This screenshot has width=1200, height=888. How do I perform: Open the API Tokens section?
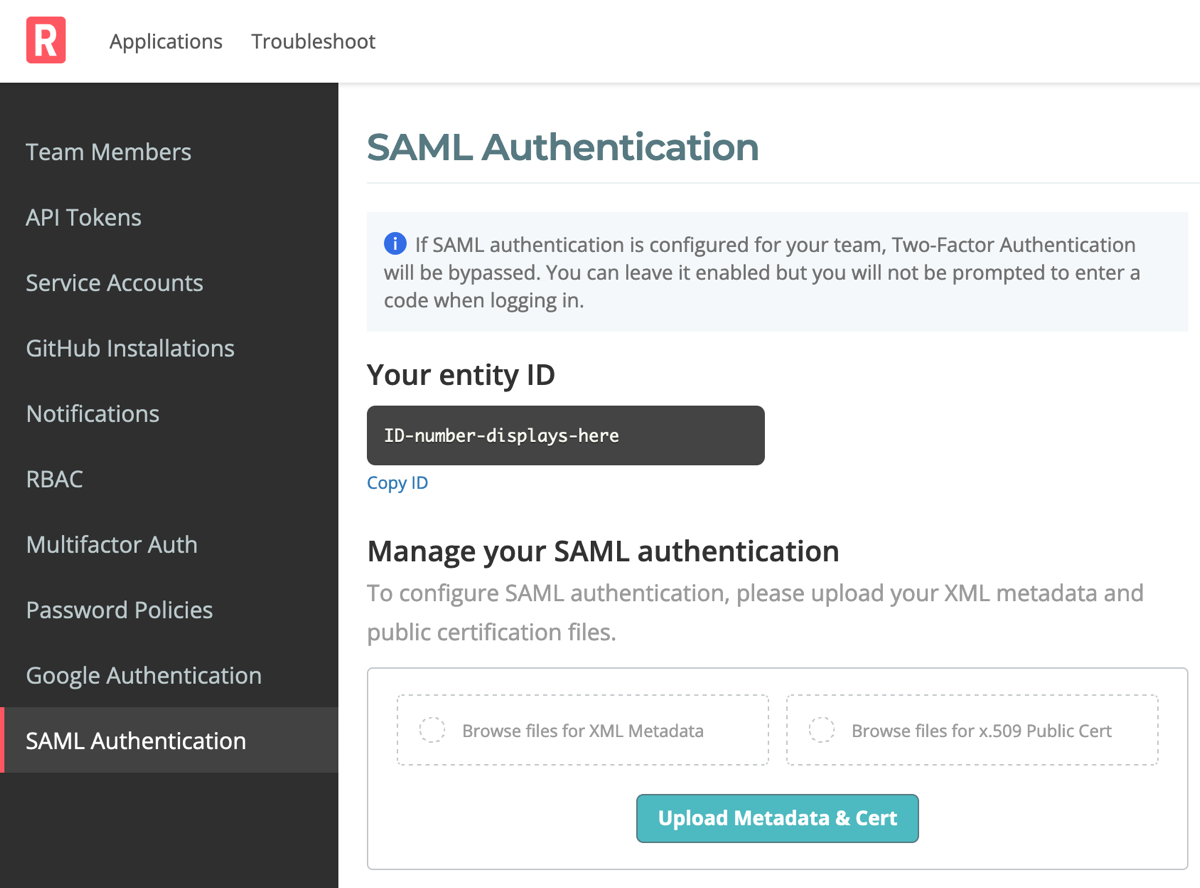[x=83, y=217]
